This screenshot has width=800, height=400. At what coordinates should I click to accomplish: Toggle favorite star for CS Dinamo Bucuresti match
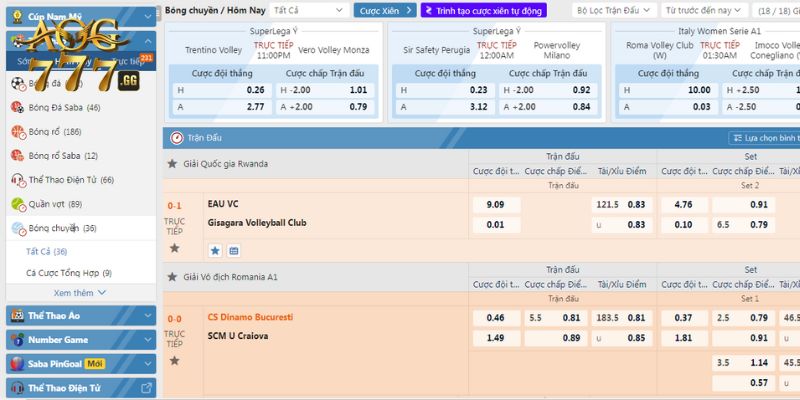click(174, 360)
